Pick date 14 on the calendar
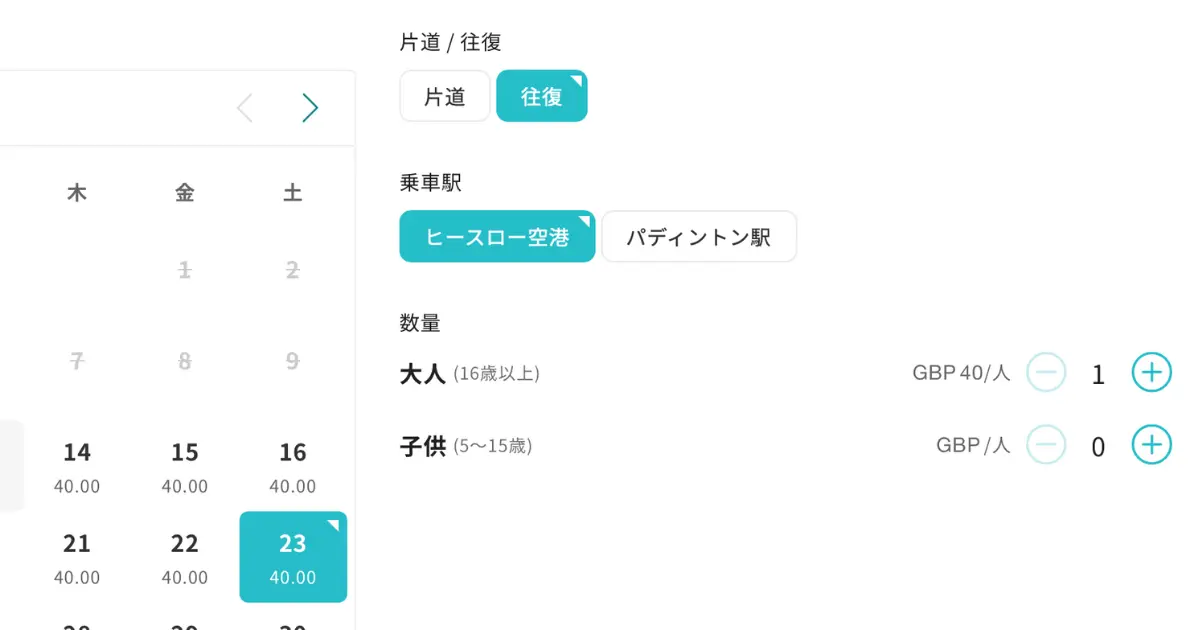 77,466
